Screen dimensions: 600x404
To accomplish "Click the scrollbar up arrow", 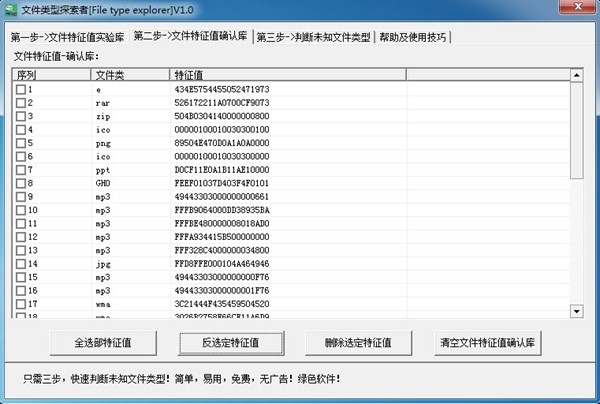I will point(576,75).
